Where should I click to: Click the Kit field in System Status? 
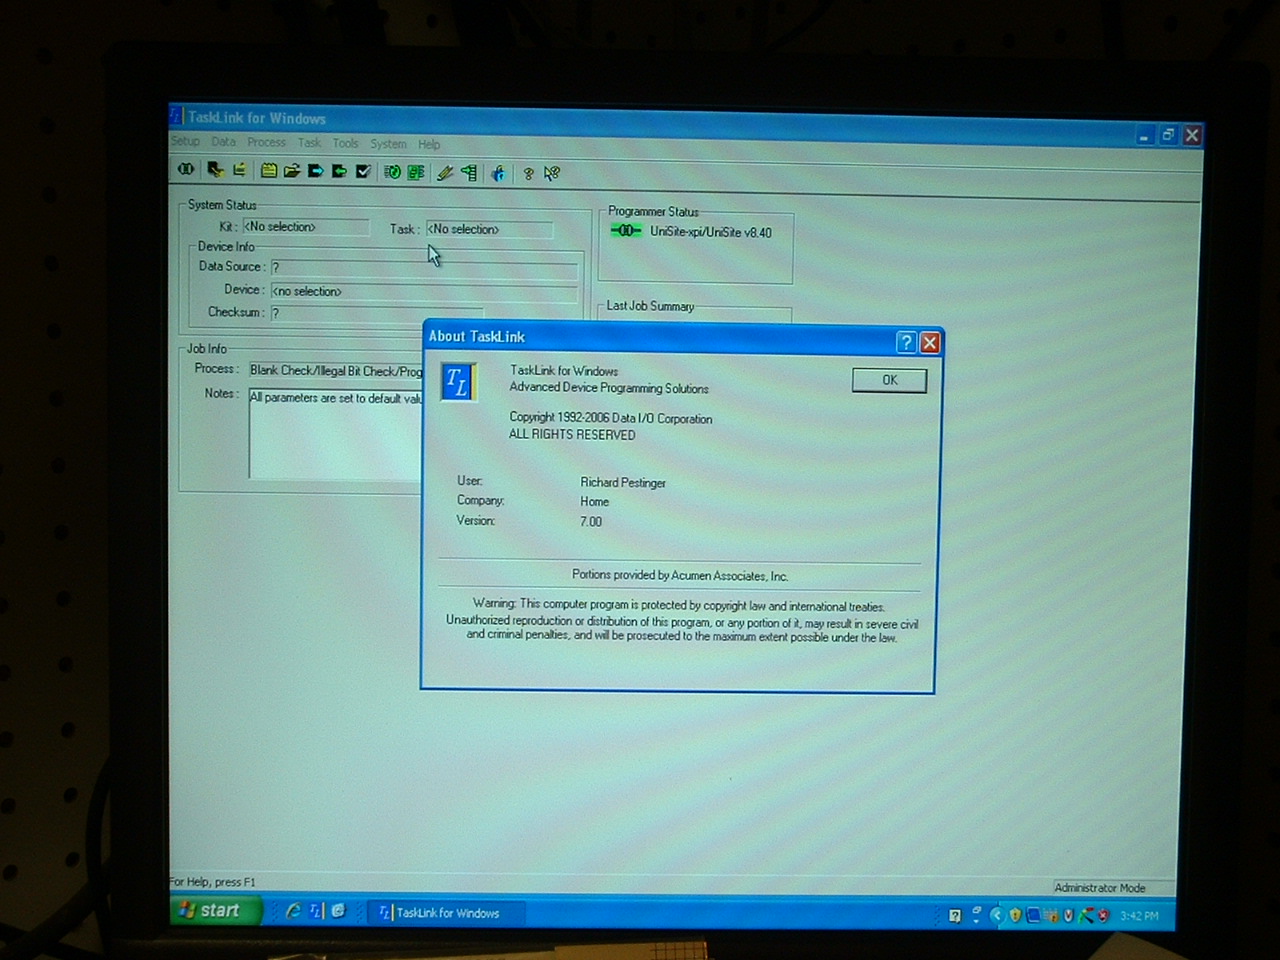pyautogui.click(x=306, y=227)
